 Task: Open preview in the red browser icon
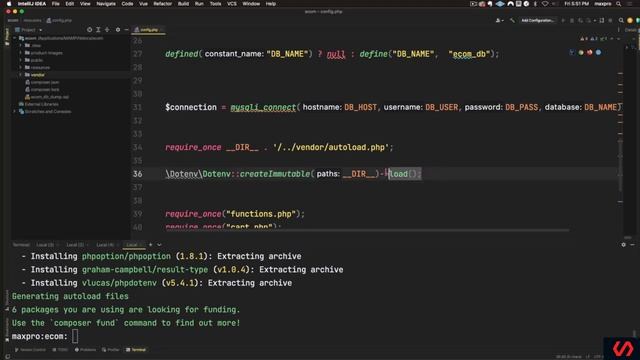pos(589,52)
